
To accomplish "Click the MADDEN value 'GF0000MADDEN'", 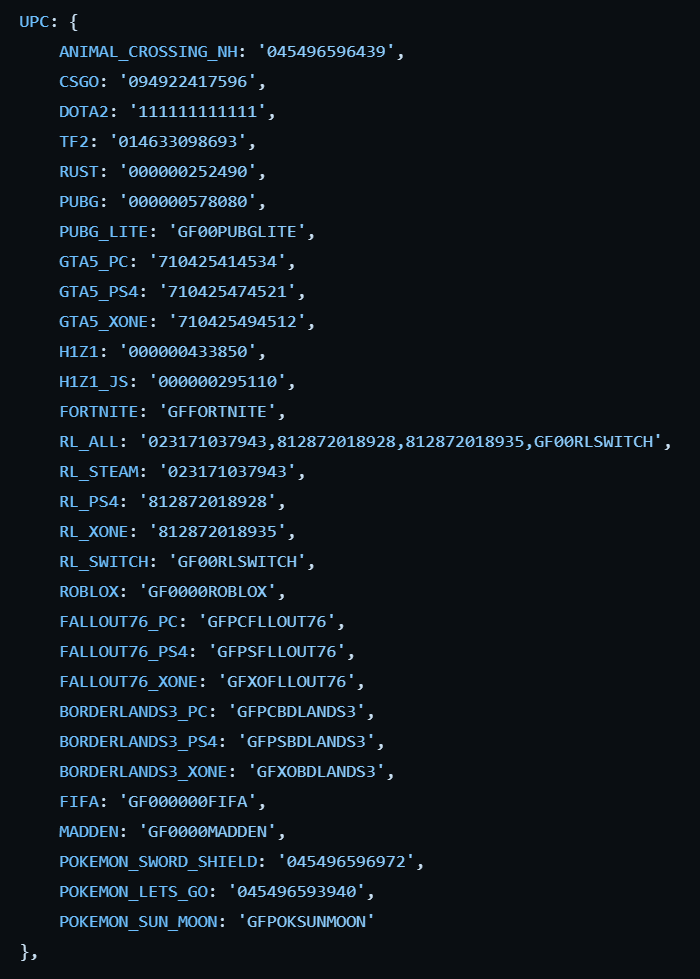I will (x=208, y=831).
